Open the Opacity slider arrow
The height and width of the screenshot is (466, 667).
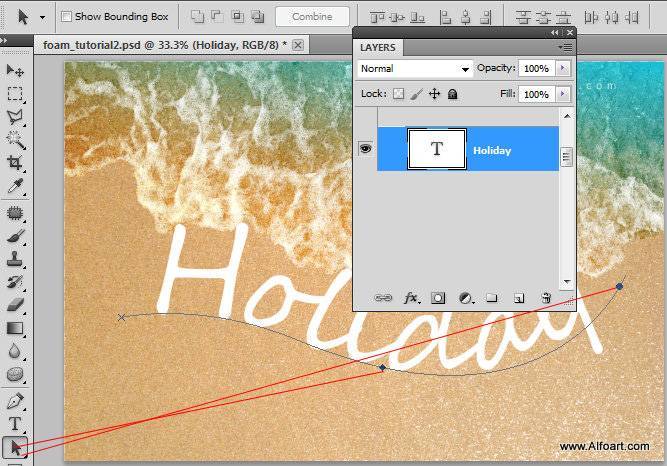pyautogui.click(x=562, y=68)
